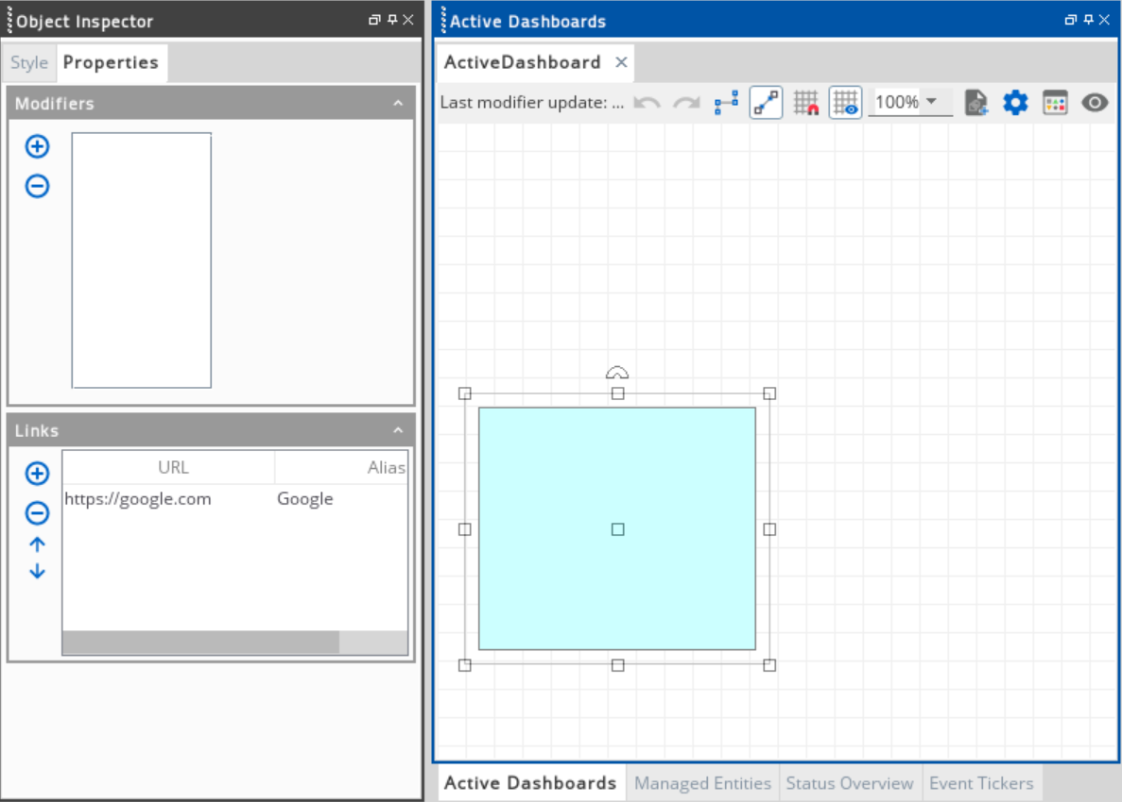
Task: Move link up with arrow icon
Action: coord(37,545)
